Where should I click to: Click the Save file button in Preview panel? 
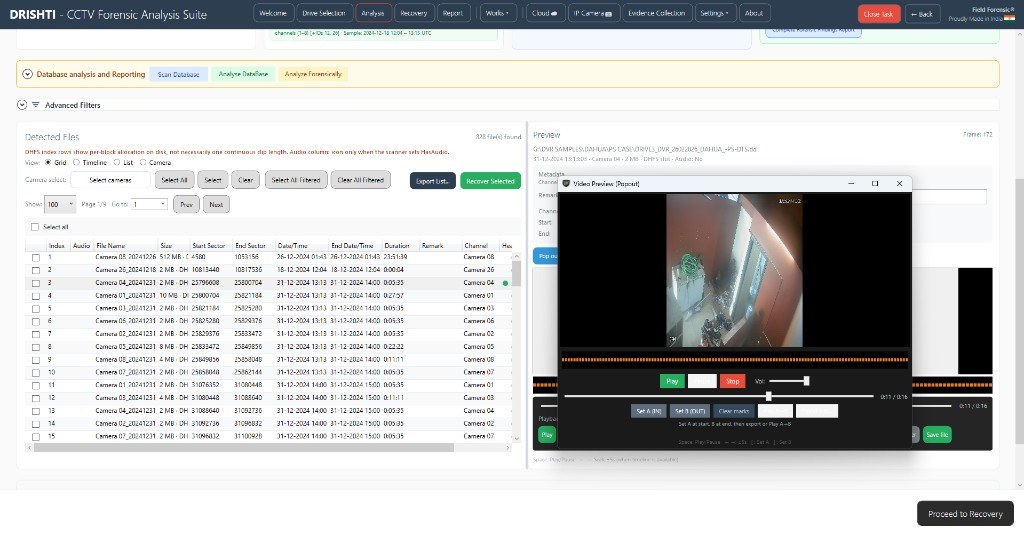pos(937,435)
